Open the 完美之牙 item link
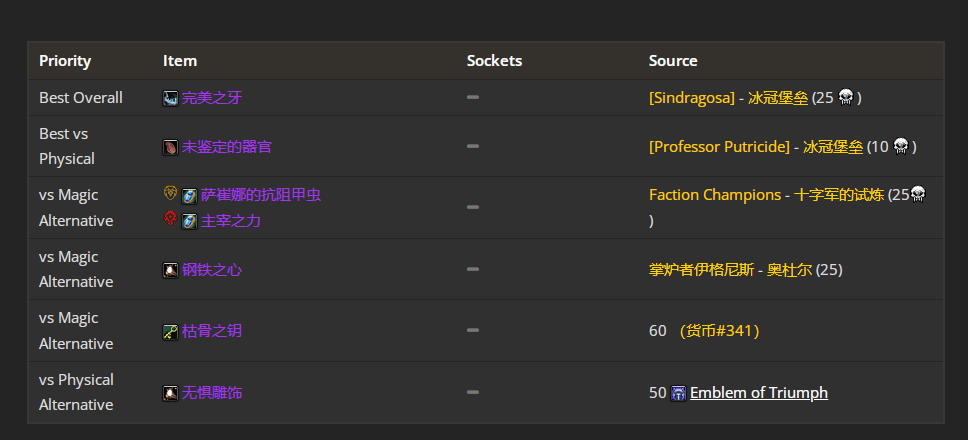 pos(212,98)
